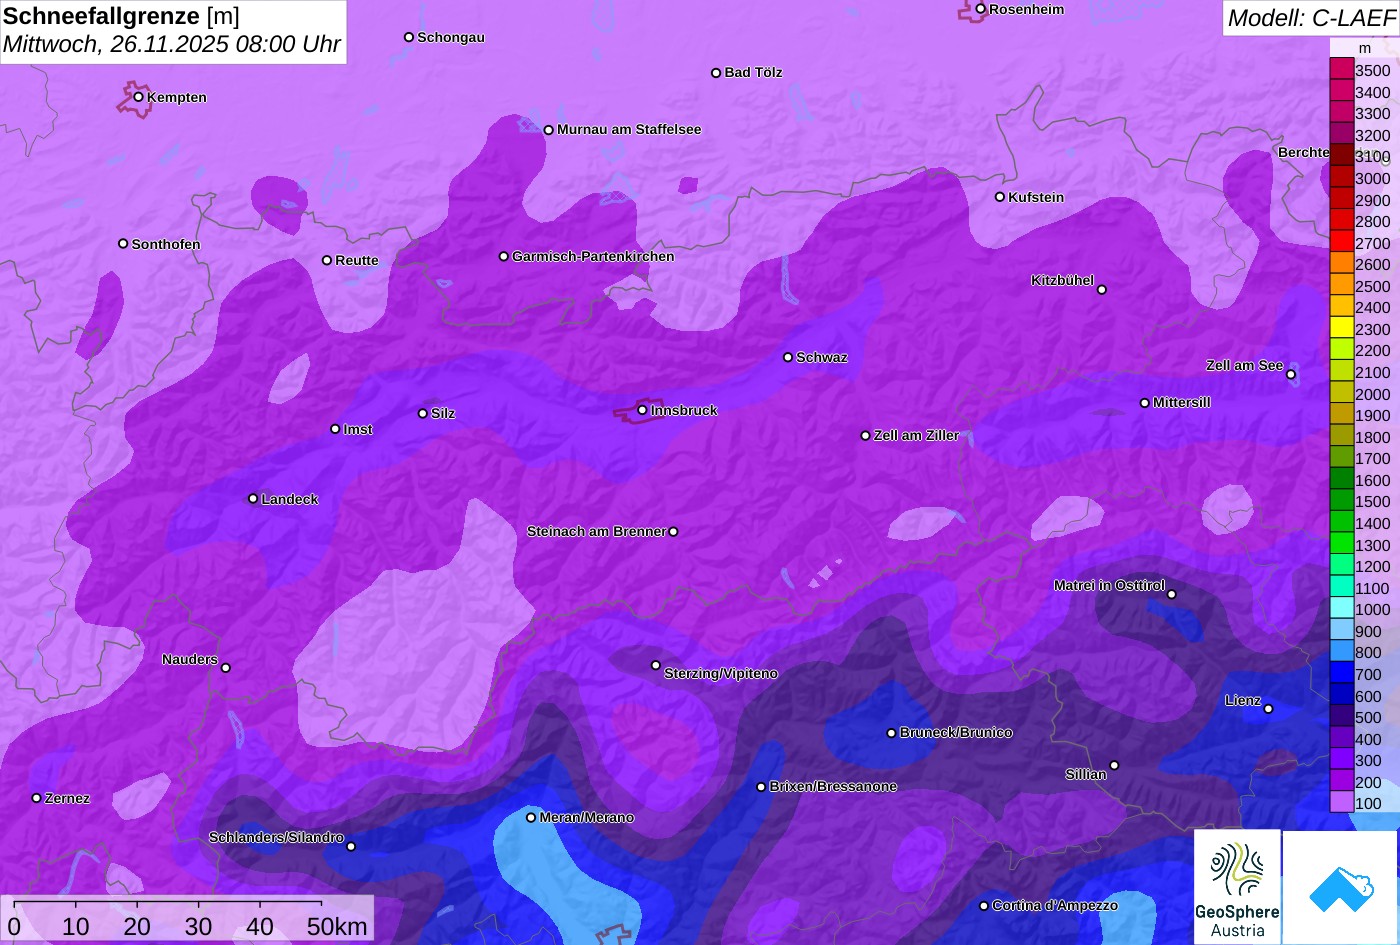Click the Kempten location marker dot
1400x945 pixels.
click(138, 97)
